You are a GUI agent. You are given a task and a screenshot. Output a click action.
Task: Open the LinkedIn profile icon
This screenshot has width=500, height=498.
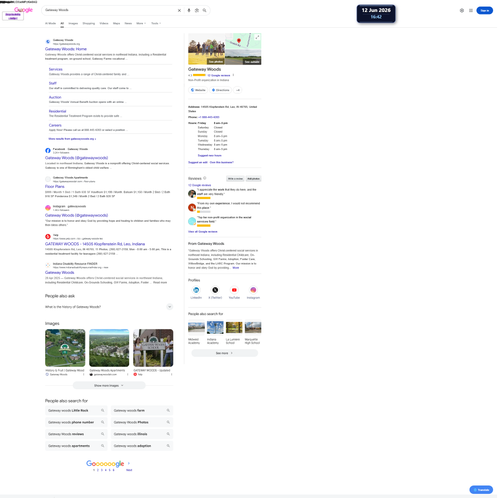point(196,290)
